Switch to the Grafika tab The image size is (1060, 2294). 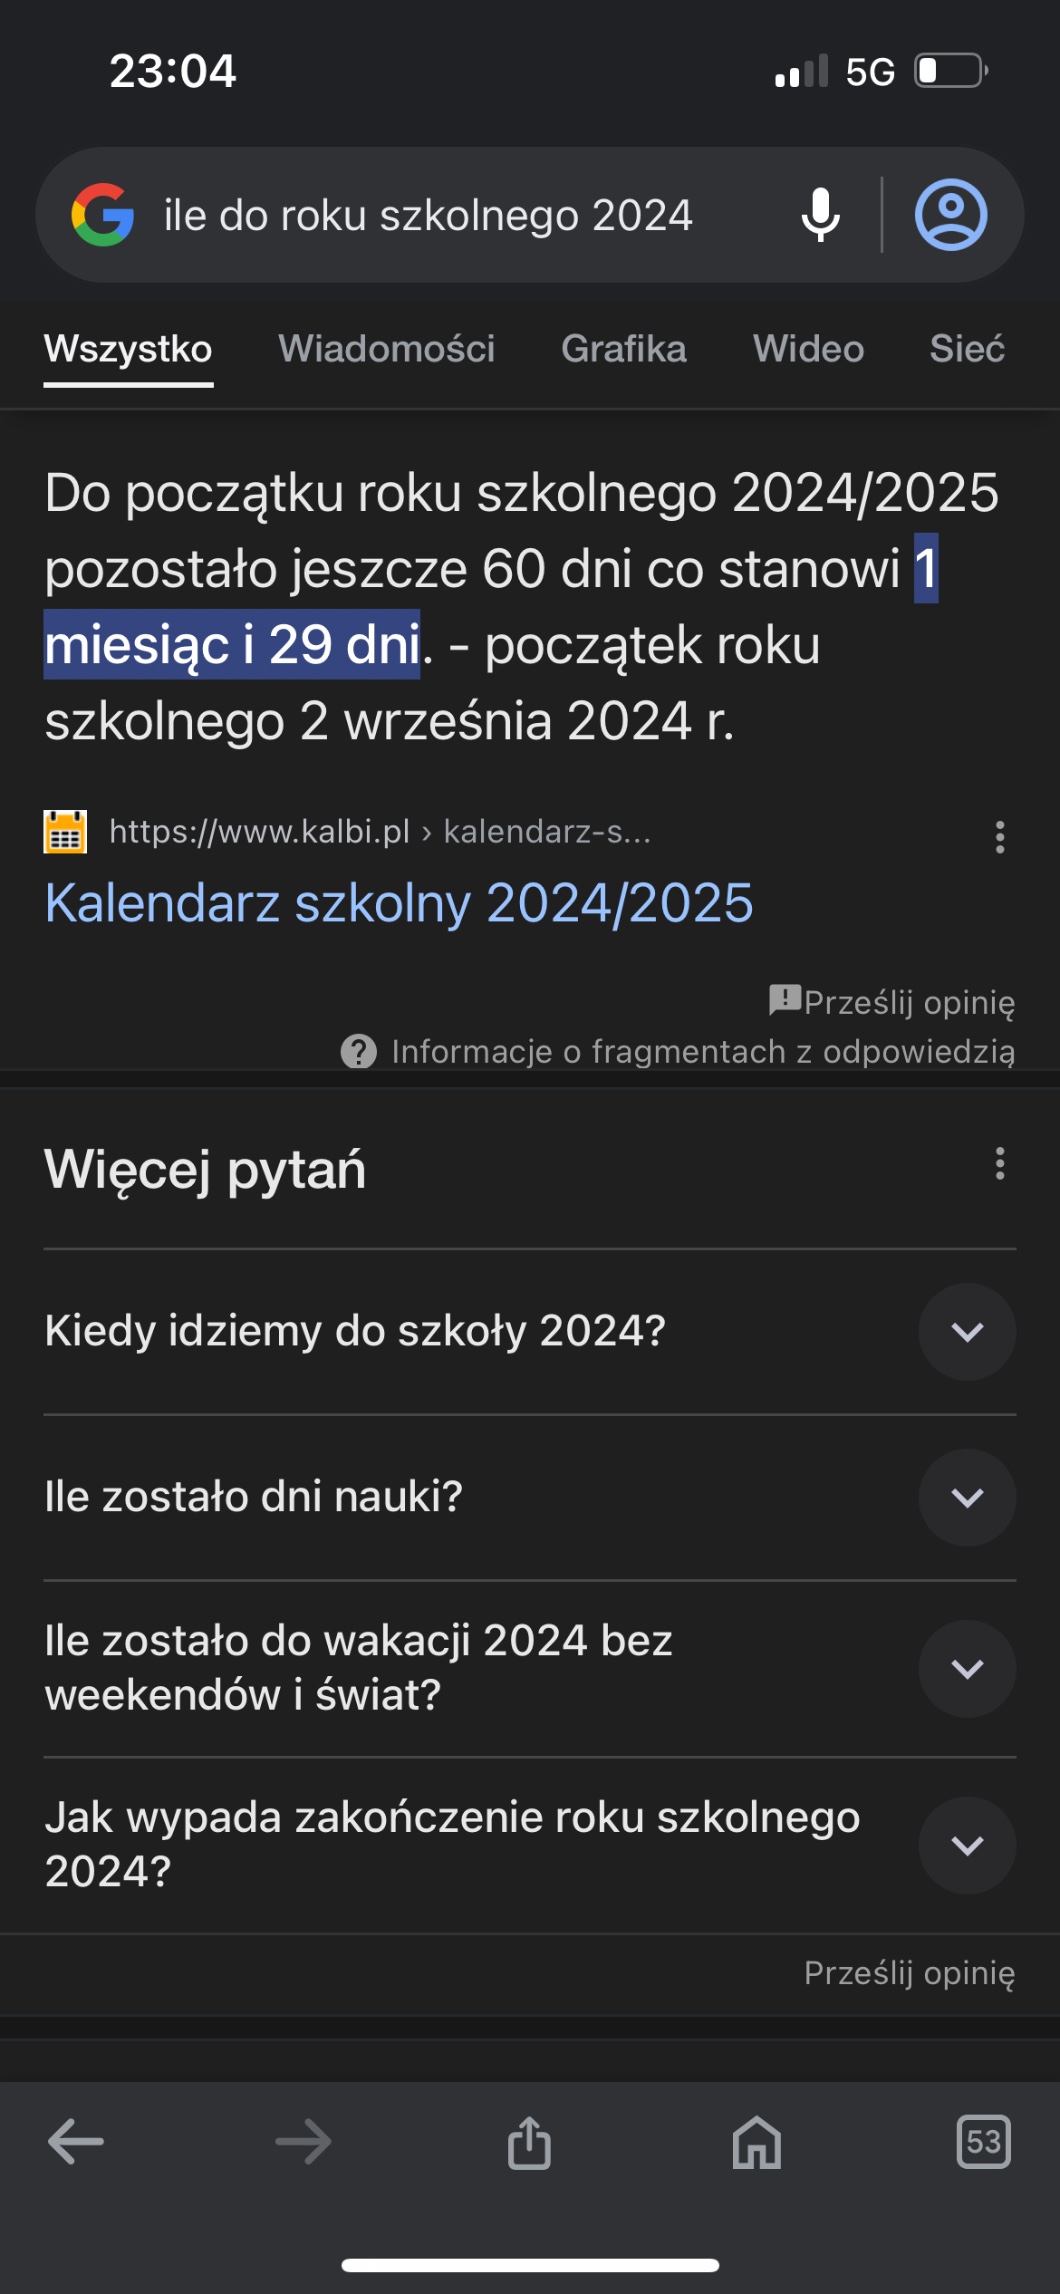point(623,349)
